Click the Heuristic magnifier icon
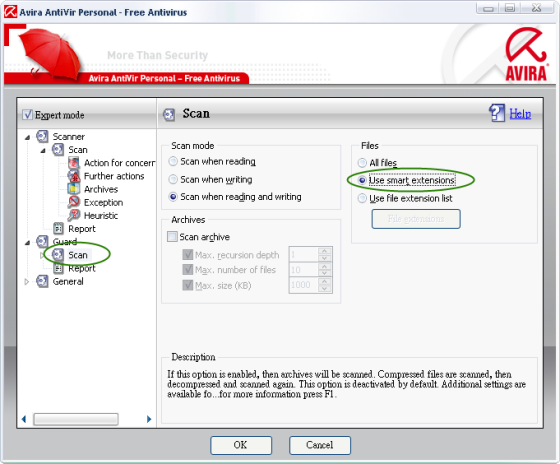The width and height of the screenshot is (560, 464). (x=74, y=216)
